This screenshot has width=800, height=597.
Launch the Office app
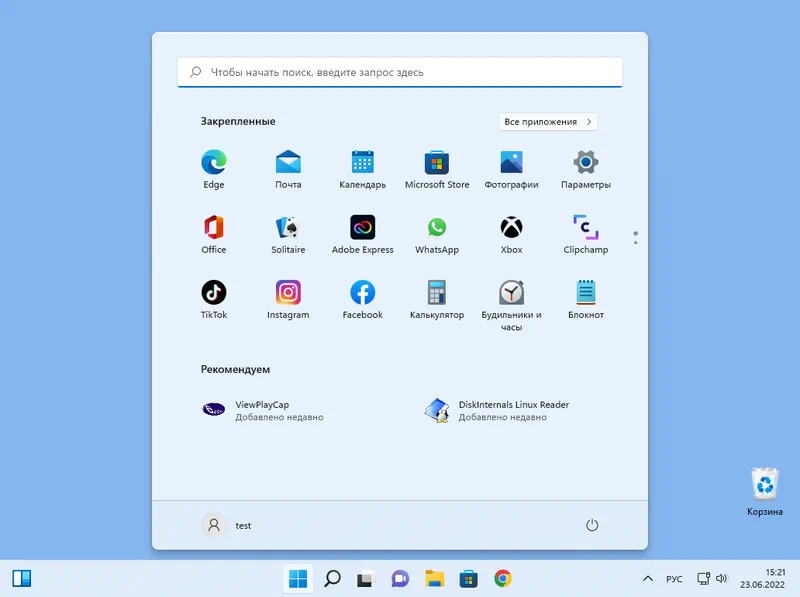(214, 235)
